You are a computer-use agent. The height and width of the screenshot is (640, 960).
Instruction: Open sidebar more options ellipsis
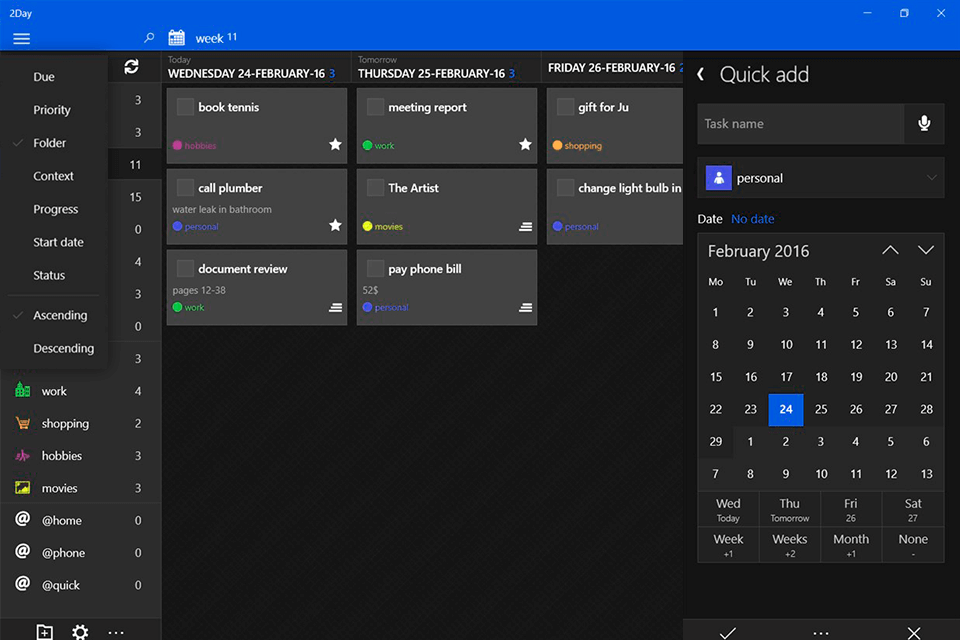point(116,632)
